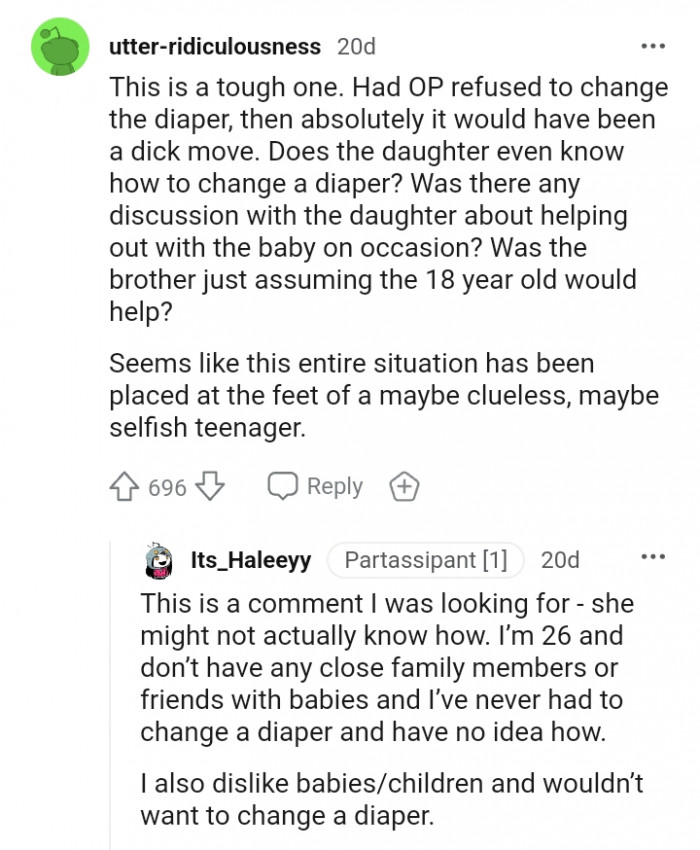700x850 pixels.
Task: Click utter-ridiculousness's avatar
Action: pos(58,46)
